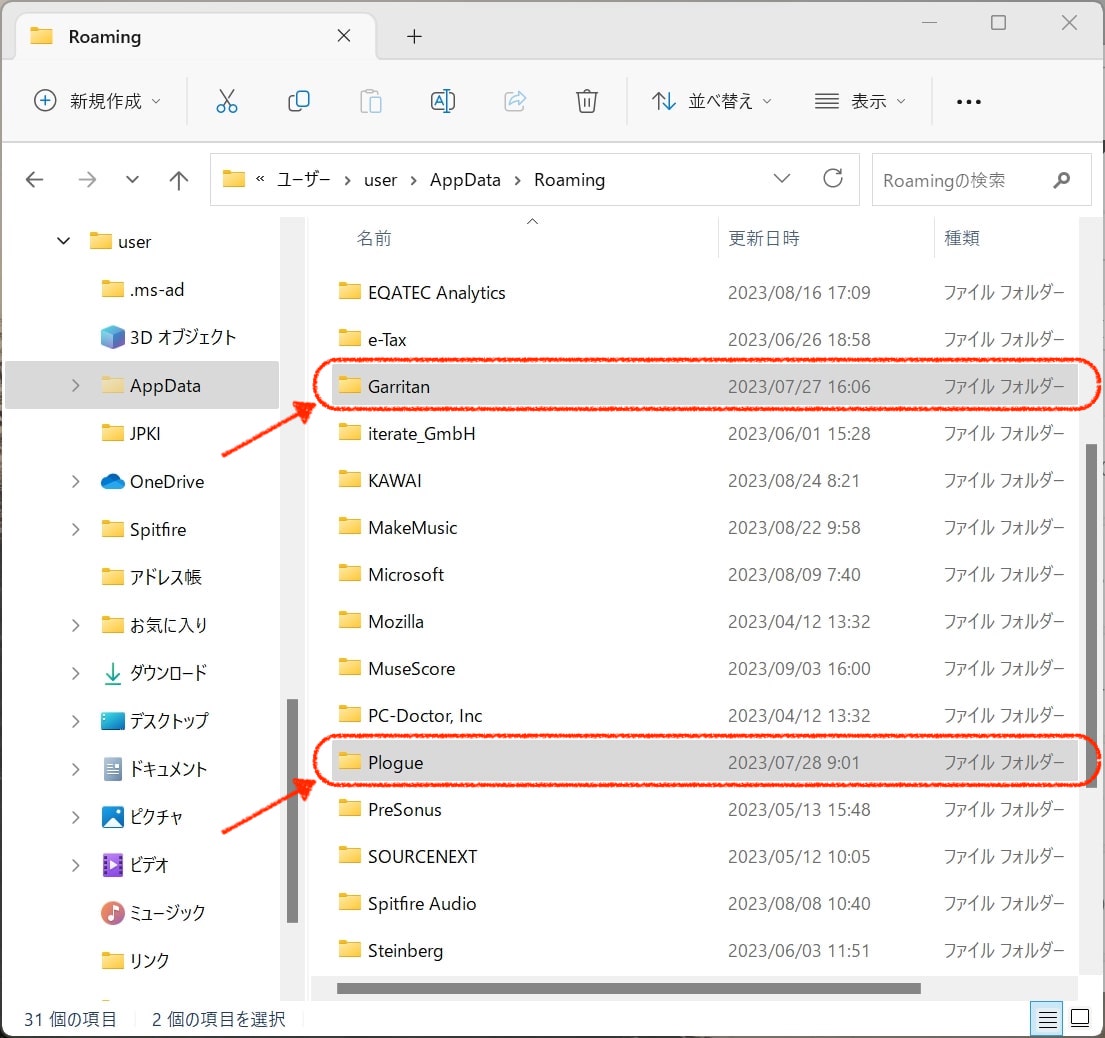Select the MuseScore folder
This screenshot has height=1038, width=1105.
point(411,668)
